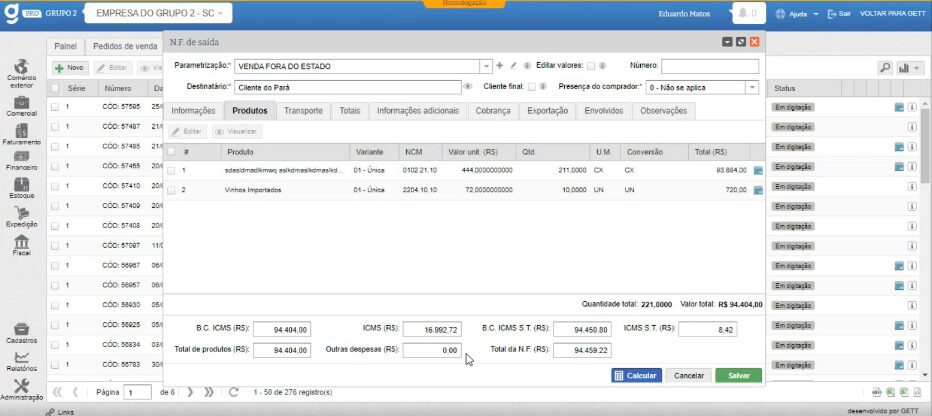
Task: Check the CÓD: 56925 row checkbox
Action: pos(55,325)
